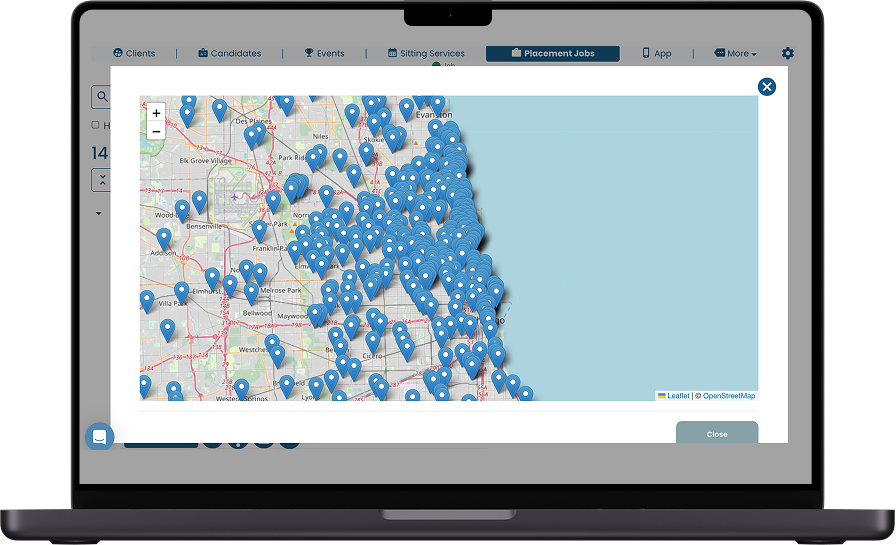Click map pin left of Villa Park

147,300
